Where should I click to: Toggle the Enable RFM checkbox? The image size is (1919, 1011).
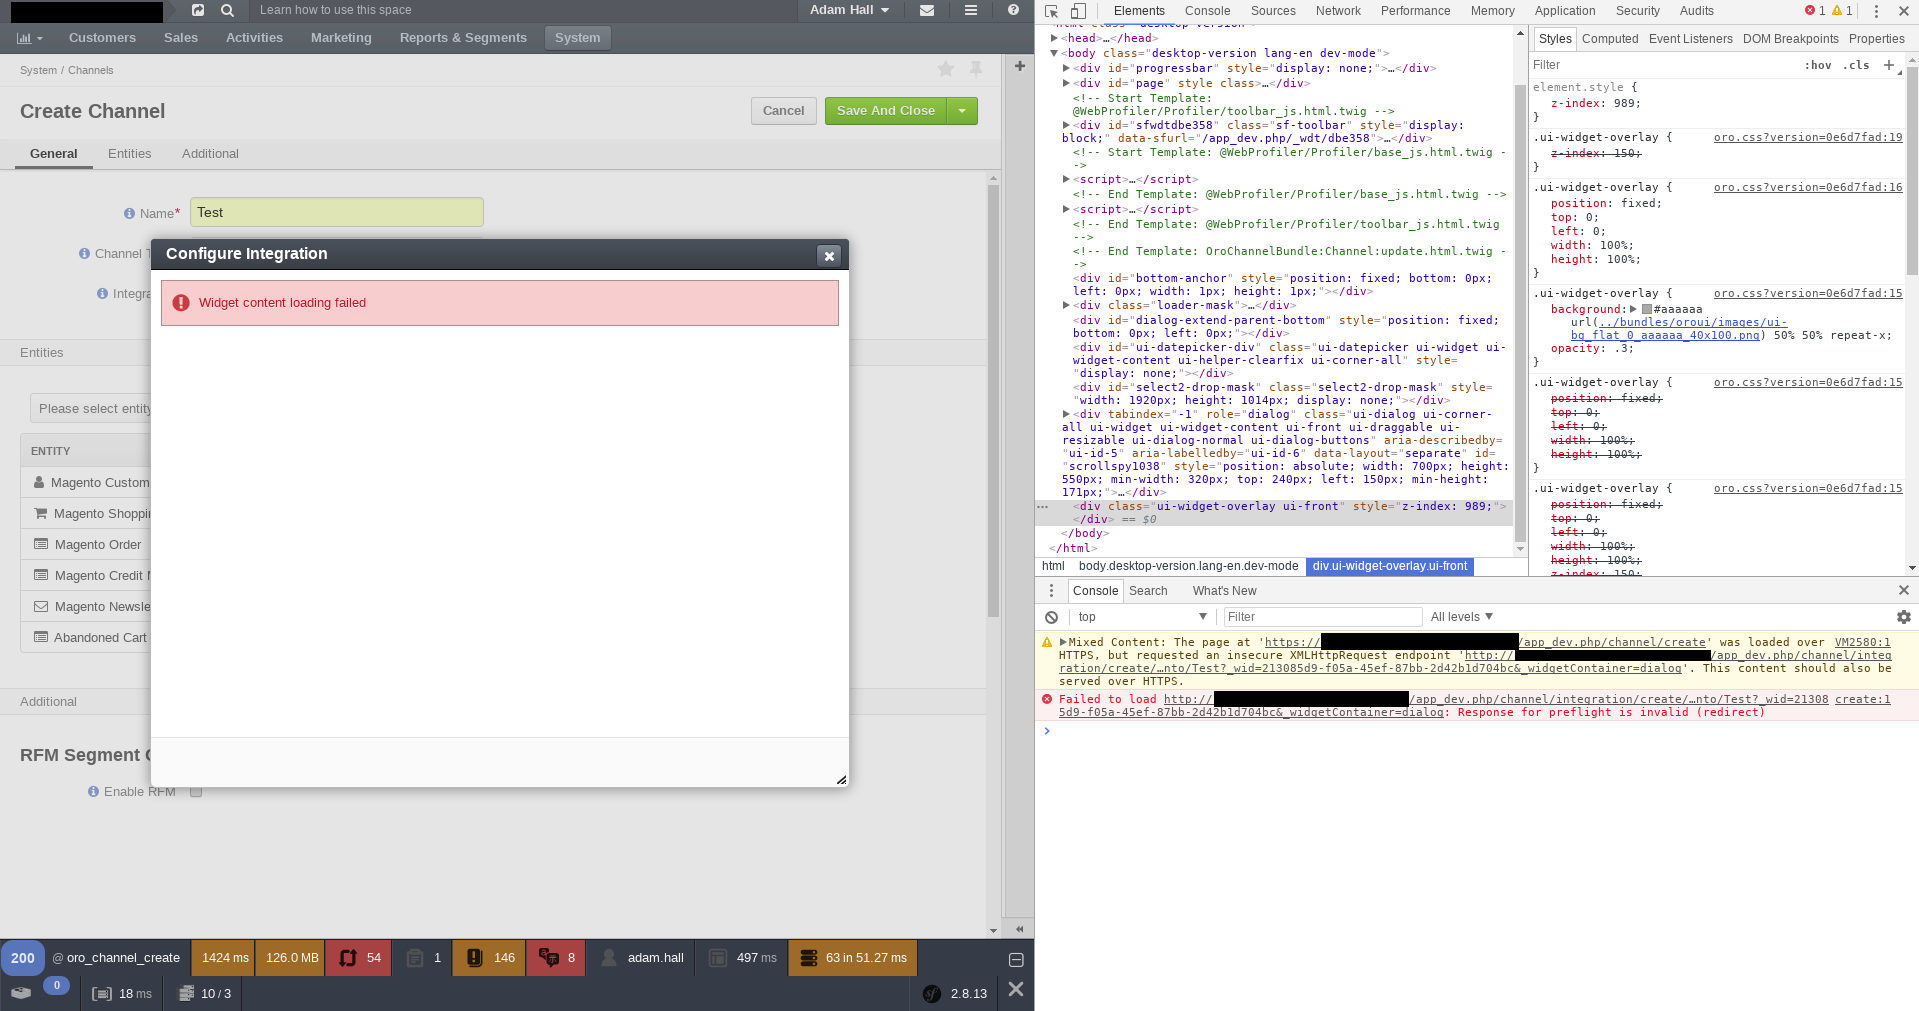pos(196,792)
